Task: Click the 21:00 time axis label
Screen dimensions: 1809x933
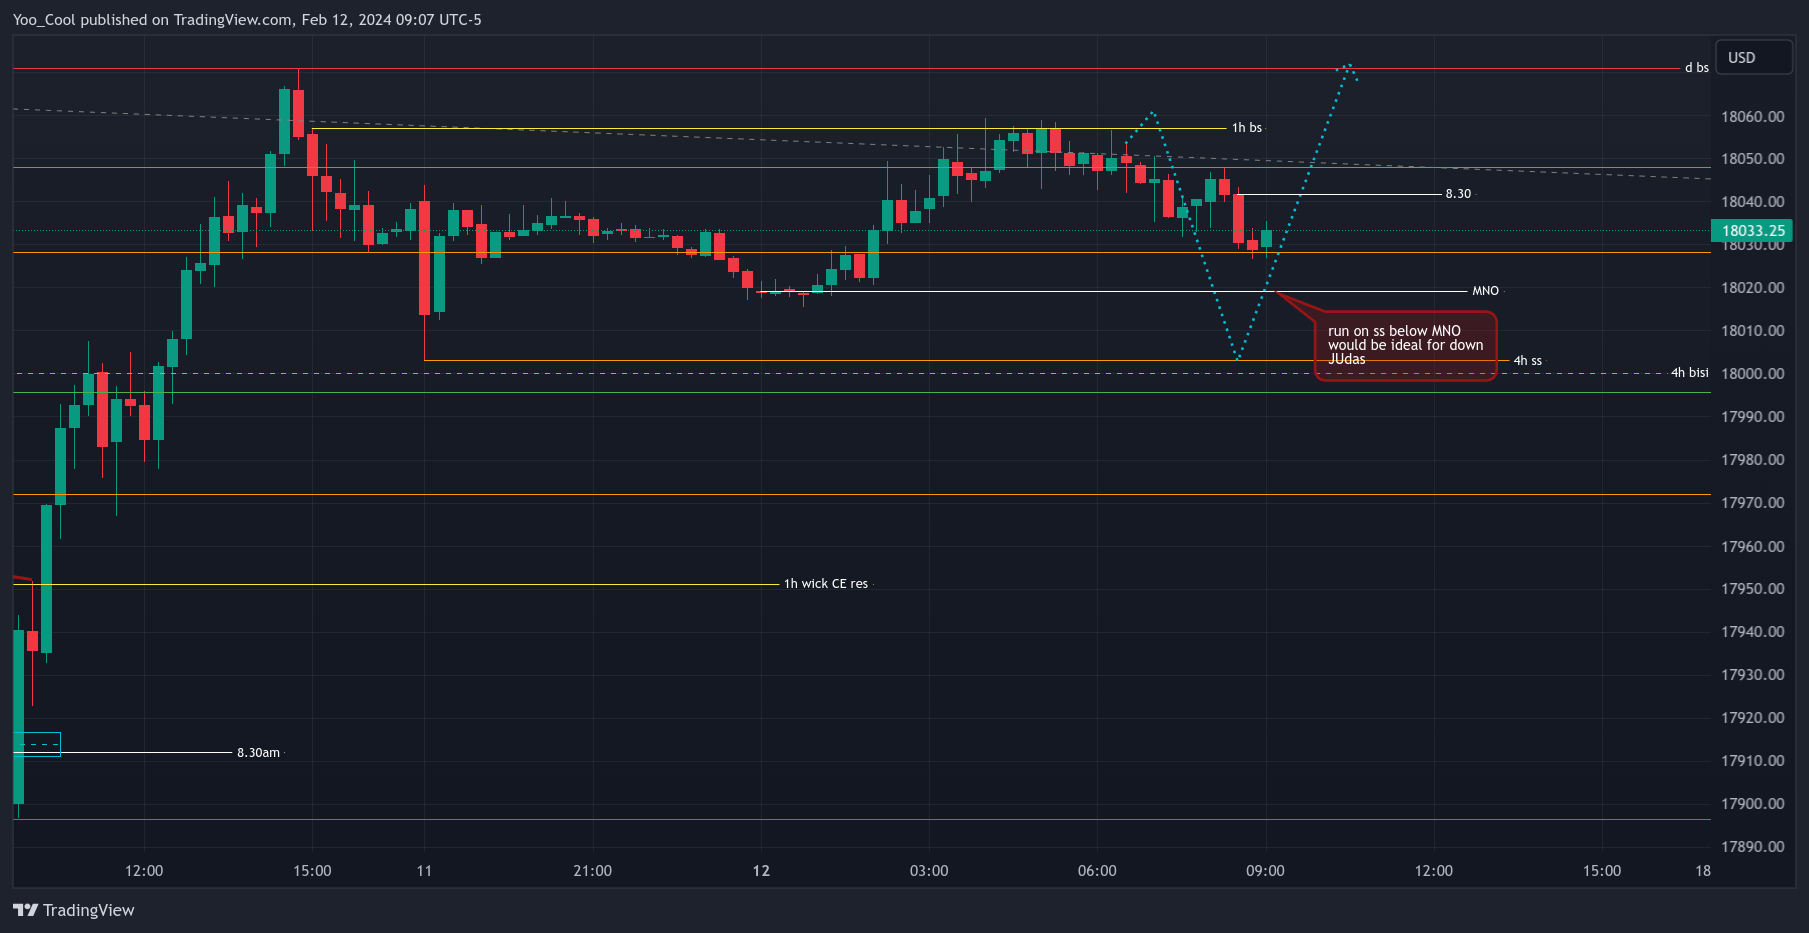Action: pyautogui.click(x=592, y=871)
